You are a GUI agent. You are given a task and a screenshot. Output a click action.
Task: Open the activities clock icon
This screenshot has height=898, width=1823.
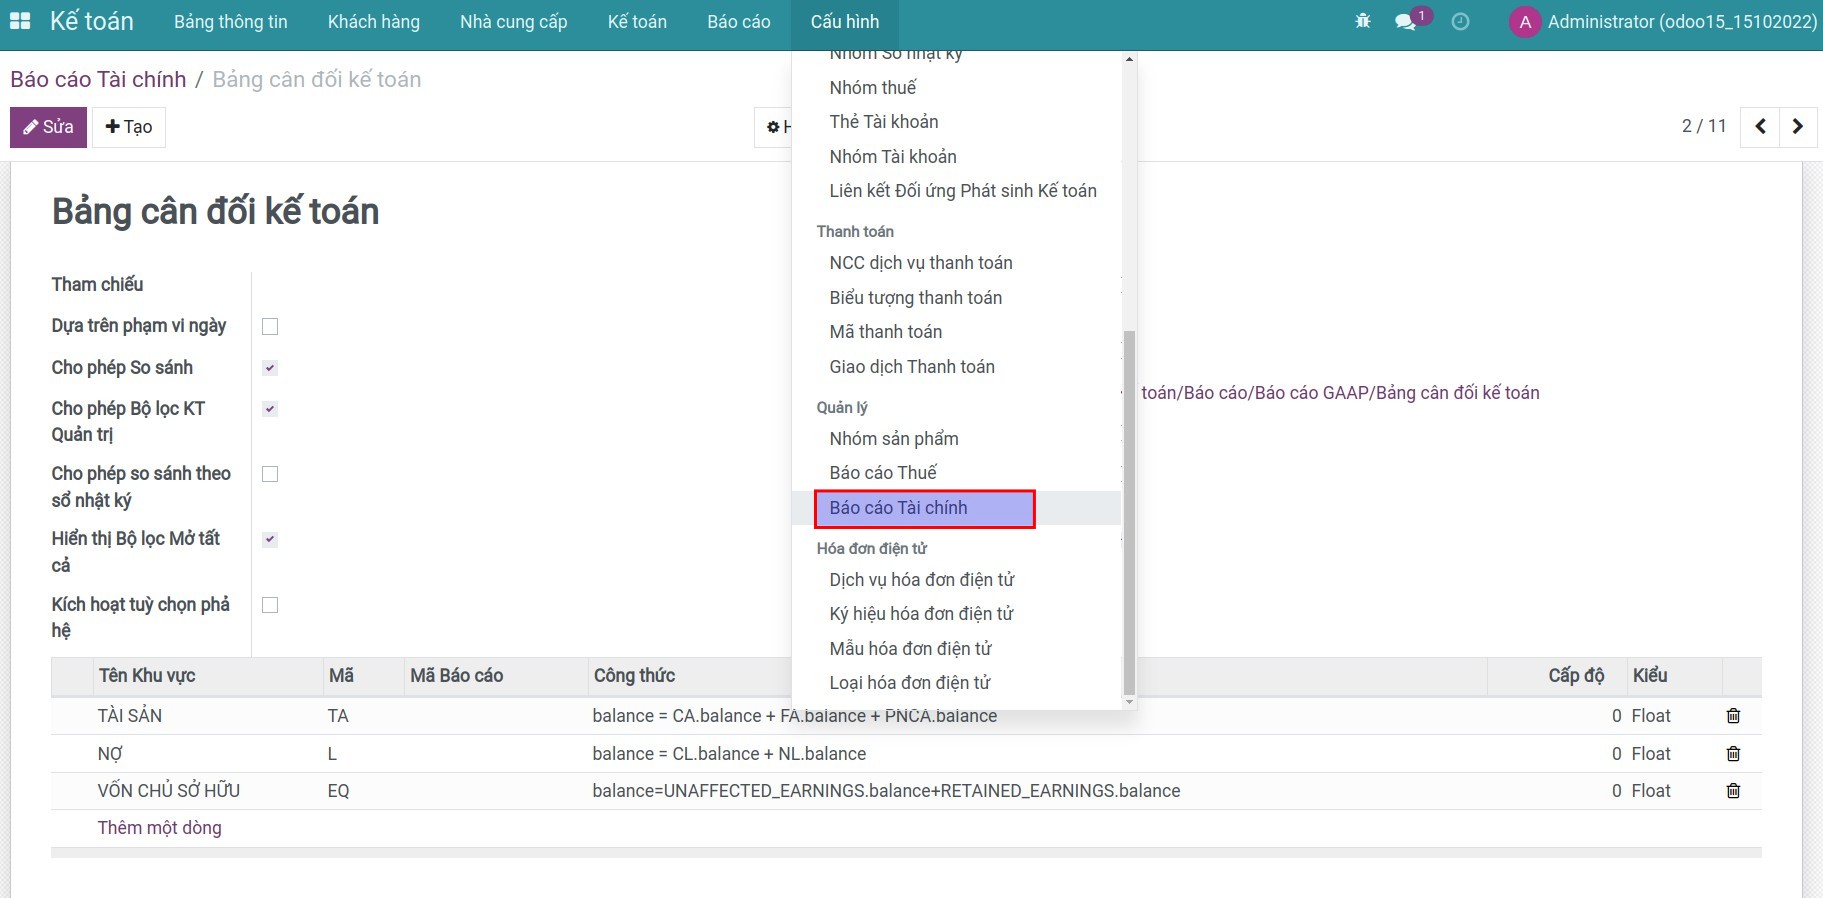pyautogui.click(x=1460, y=22)
